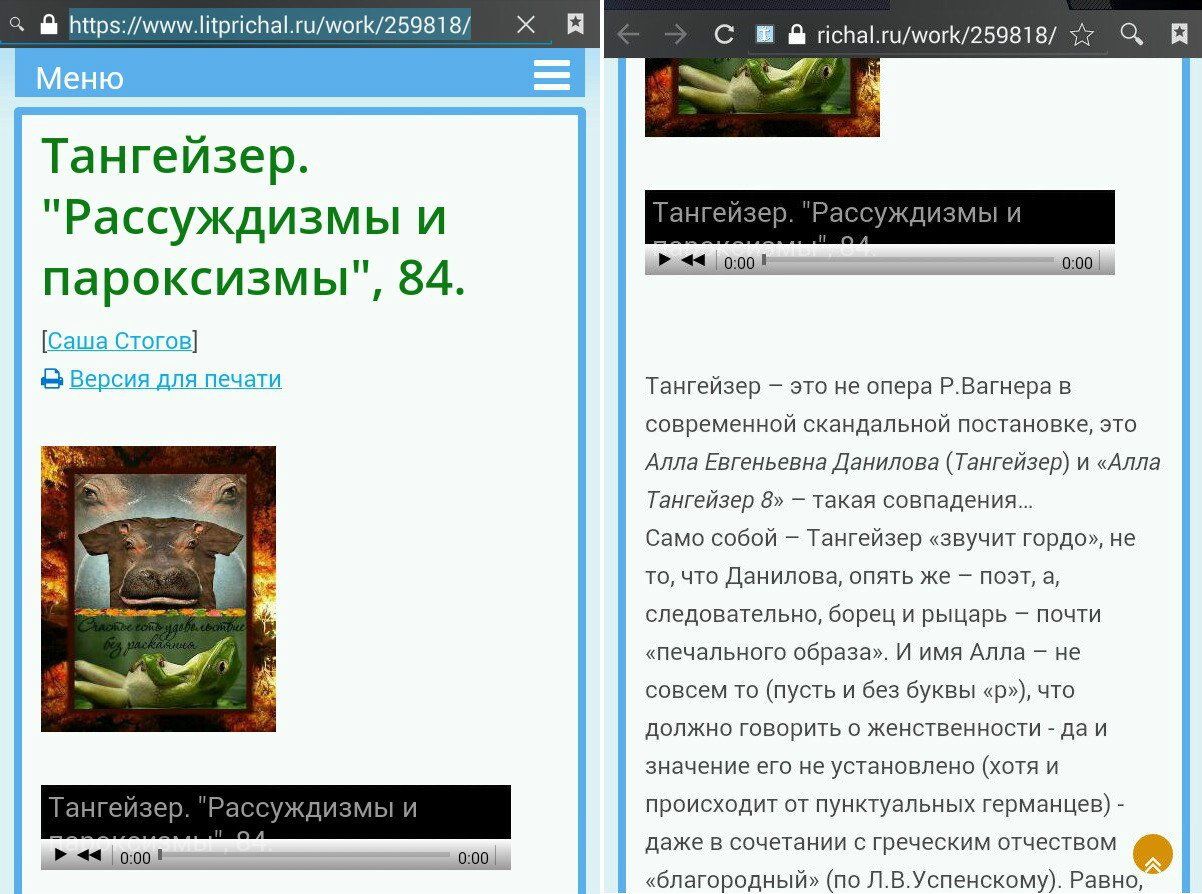Screen dimensions: 1202x894
Task: Click the browser forward arrow
Action: (676, 35)
